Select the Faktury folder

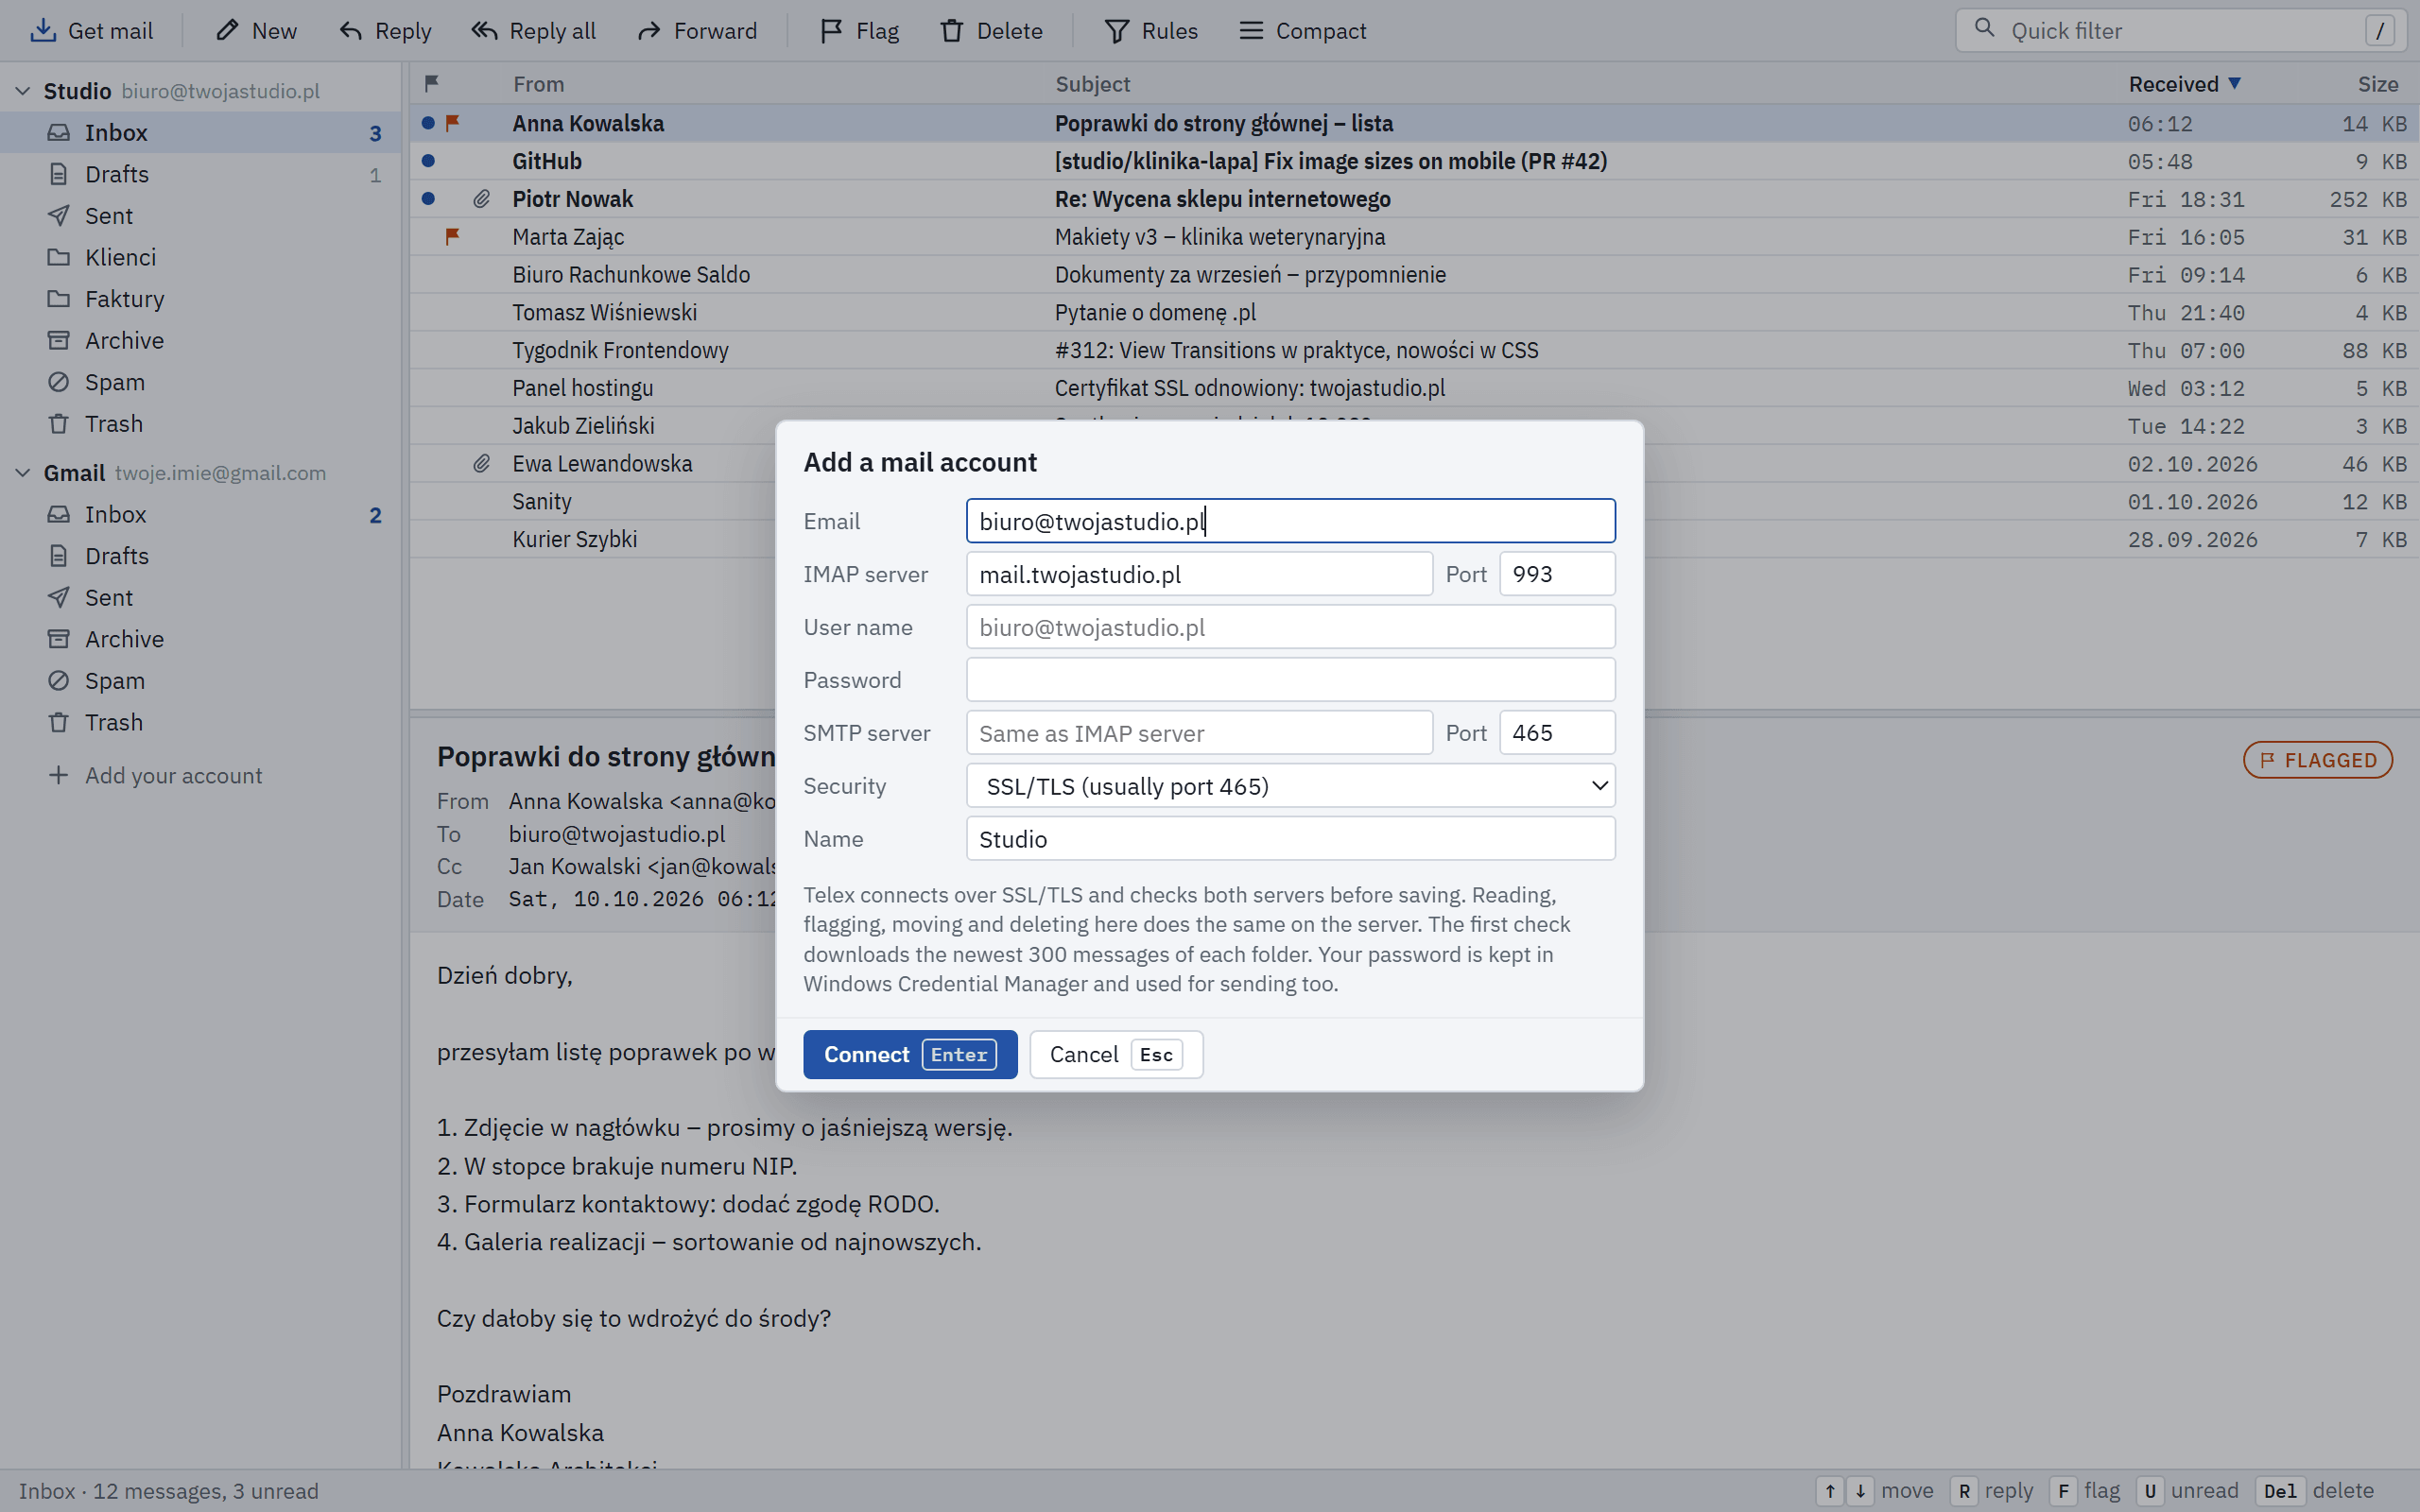click(x=201, y=299)
